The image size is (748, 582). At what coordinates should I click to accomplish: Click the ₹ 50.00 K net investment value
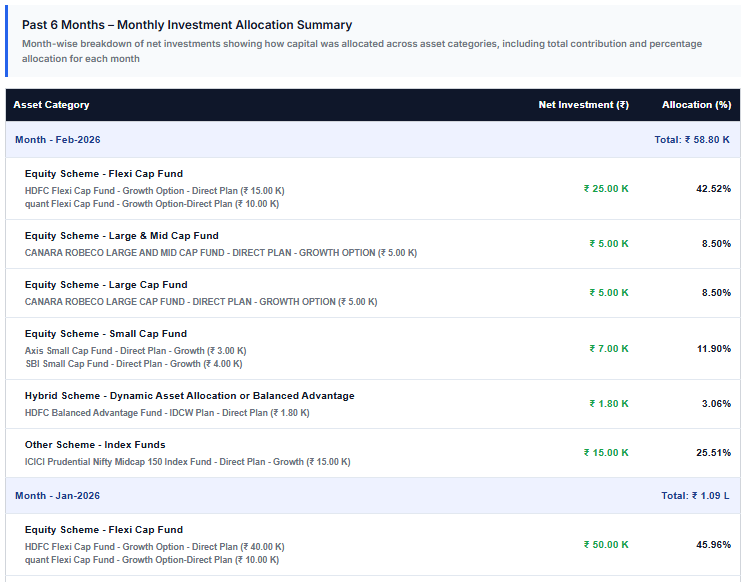606,545
